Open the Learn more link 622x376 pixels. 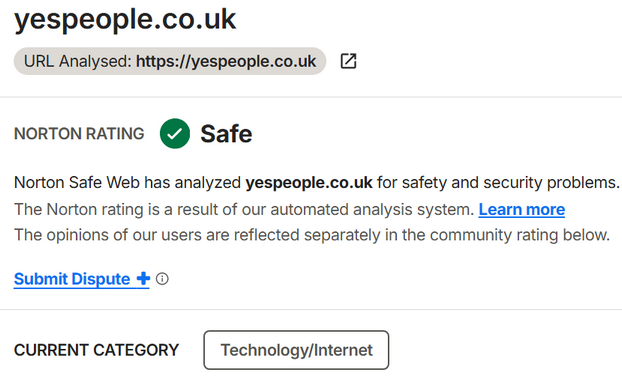point(522,209)
